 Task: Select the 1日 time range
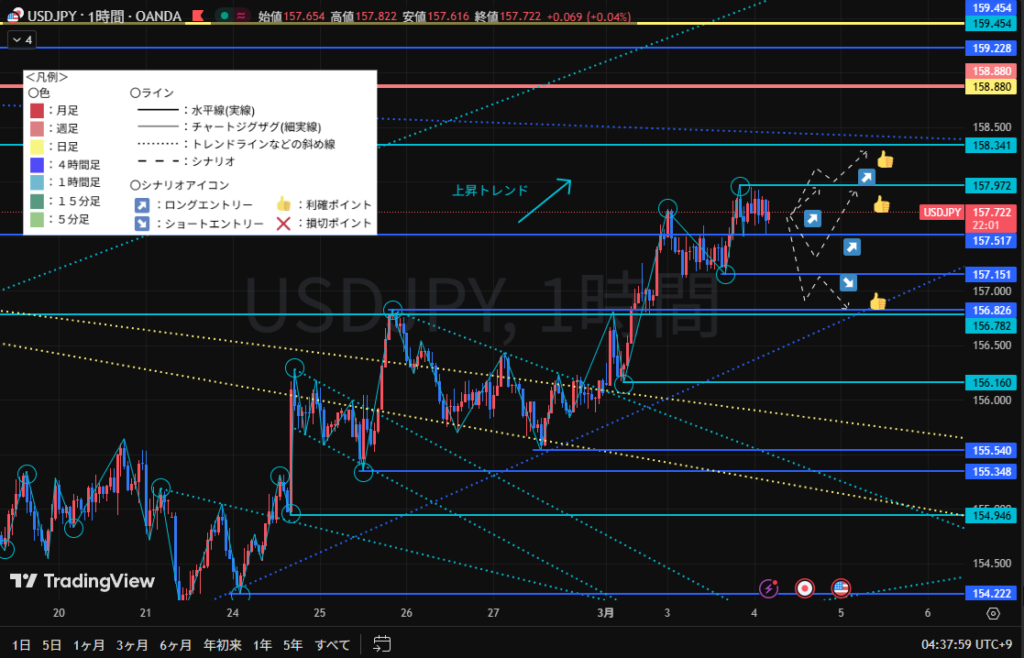coord(20,643)
